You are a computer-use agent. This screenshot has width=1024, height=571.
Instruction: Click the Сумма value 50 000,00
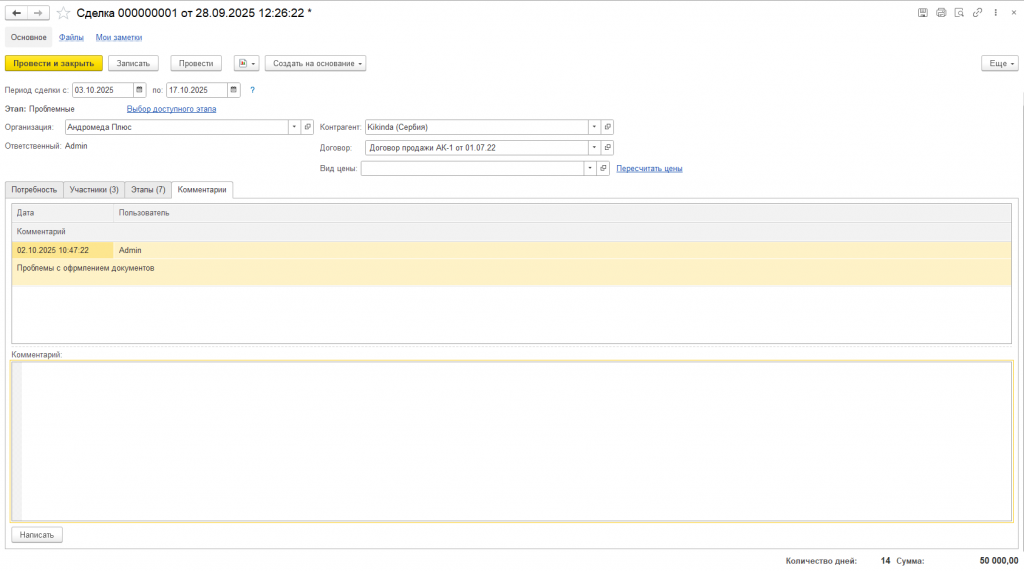(999, 561)
